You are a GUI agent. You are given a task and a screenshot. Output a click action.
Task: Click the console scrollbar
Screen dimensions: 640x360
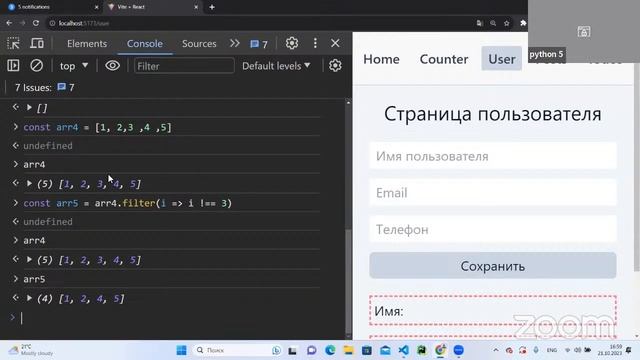click(x=348, y=282)
